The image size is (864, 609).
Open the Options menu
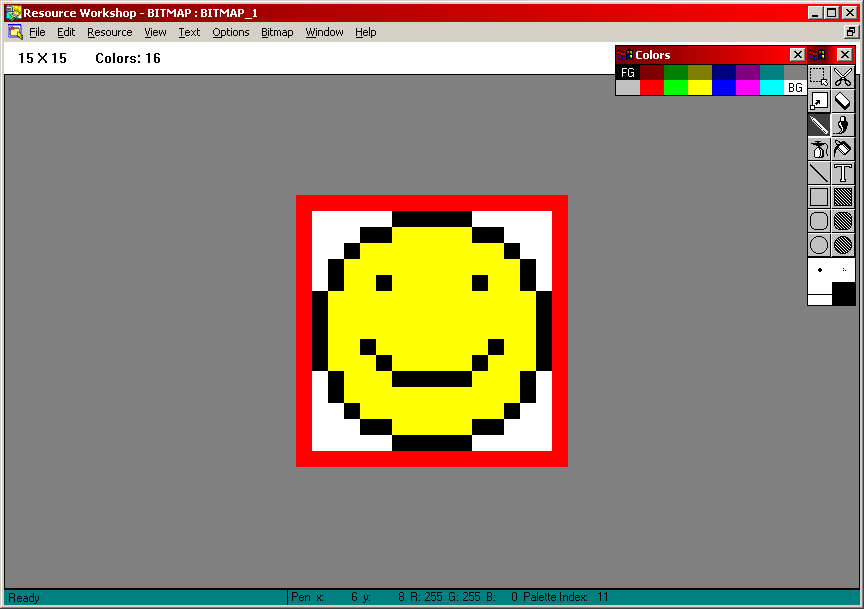[x=230, y=32]
